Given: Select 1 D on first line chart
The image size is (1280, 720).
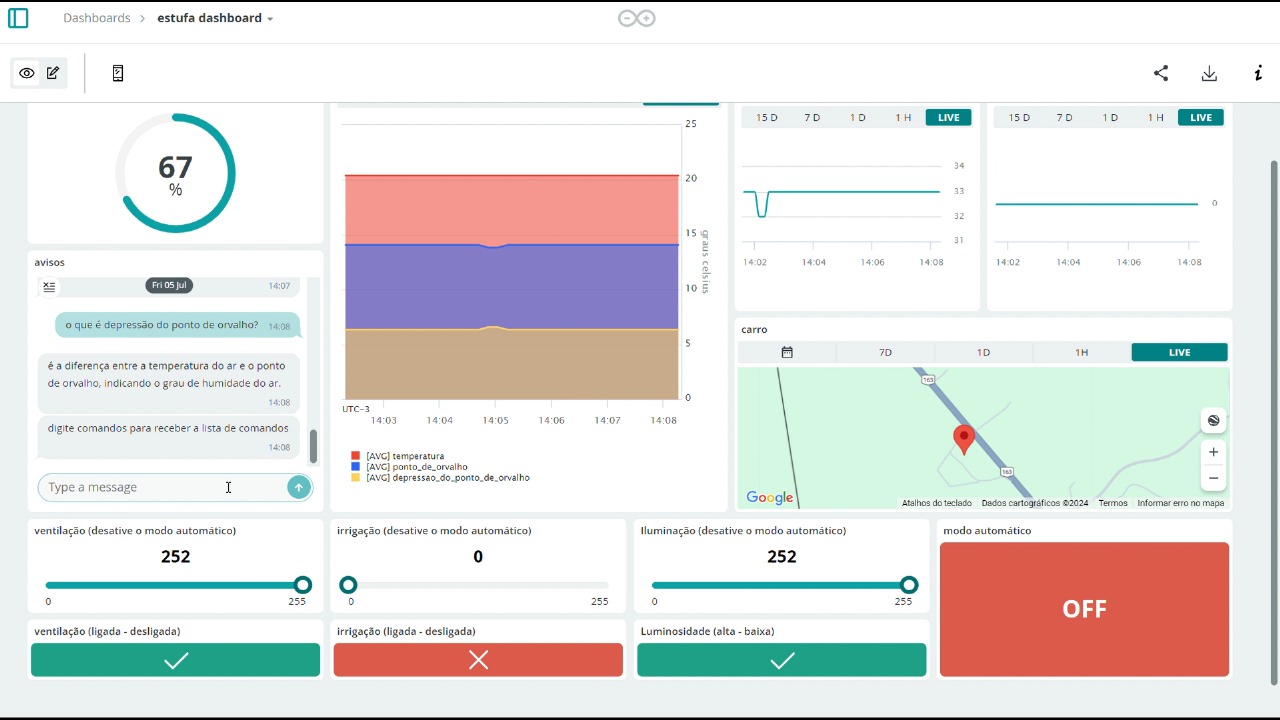Looking at the screenshot, I should click(x=858, y=118).
